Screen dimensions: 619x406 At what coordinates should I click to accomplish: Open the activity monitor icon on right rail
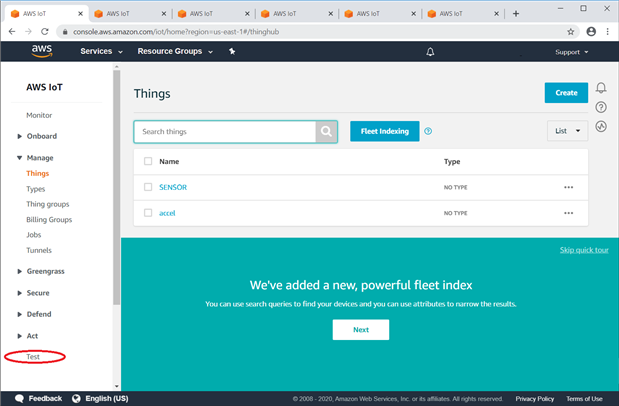(601, 126)
